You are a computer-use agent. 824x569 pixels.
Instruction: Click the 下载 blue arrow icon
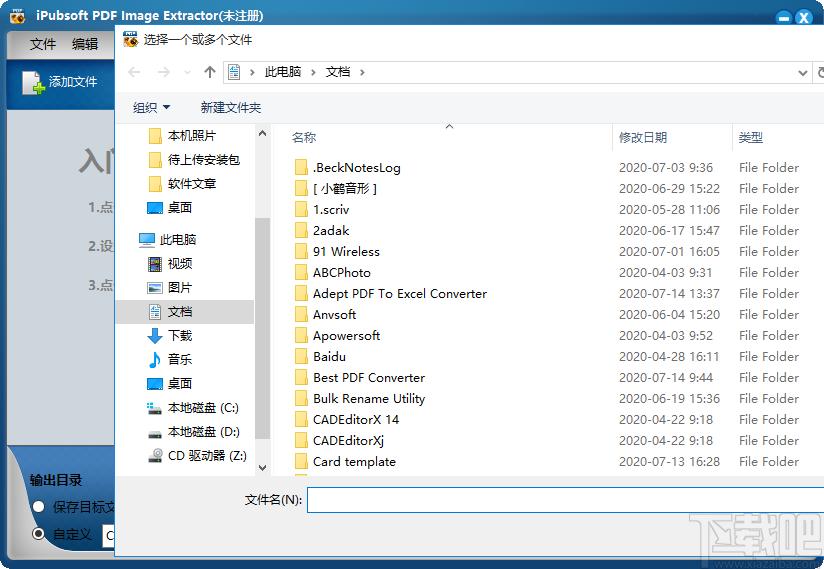[x=155, y=336]
